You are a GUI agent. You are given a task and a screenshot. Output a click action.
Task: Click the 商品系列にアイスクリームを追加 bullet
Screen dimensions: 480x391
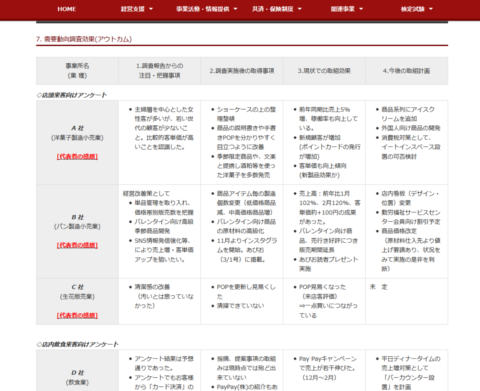coord(408,114)
